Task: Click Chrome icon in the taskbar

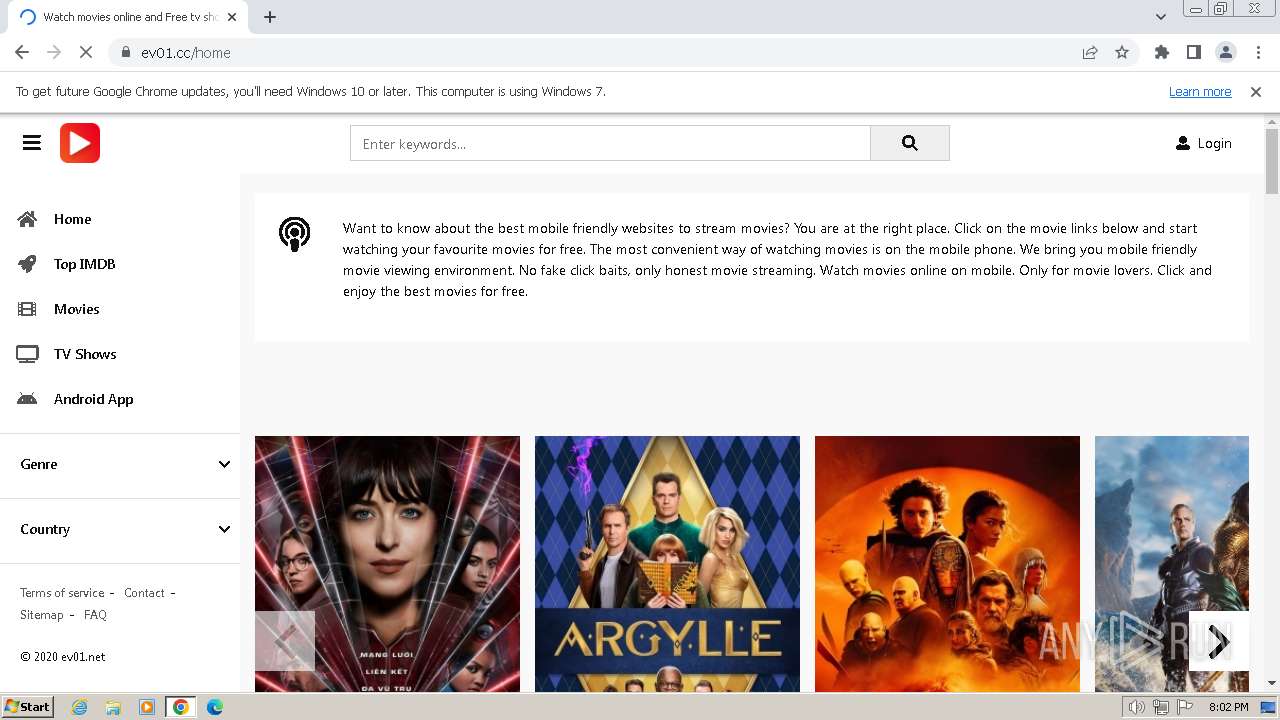Action: coord(181,707)
